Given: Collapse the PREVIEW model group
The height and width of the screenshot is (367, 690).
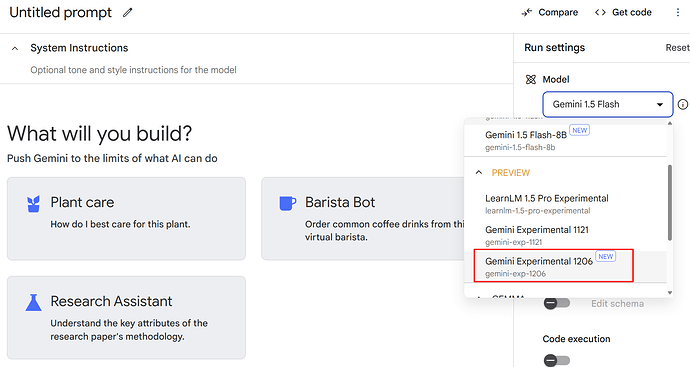Looking at the screenshot, I should point(479,172).
